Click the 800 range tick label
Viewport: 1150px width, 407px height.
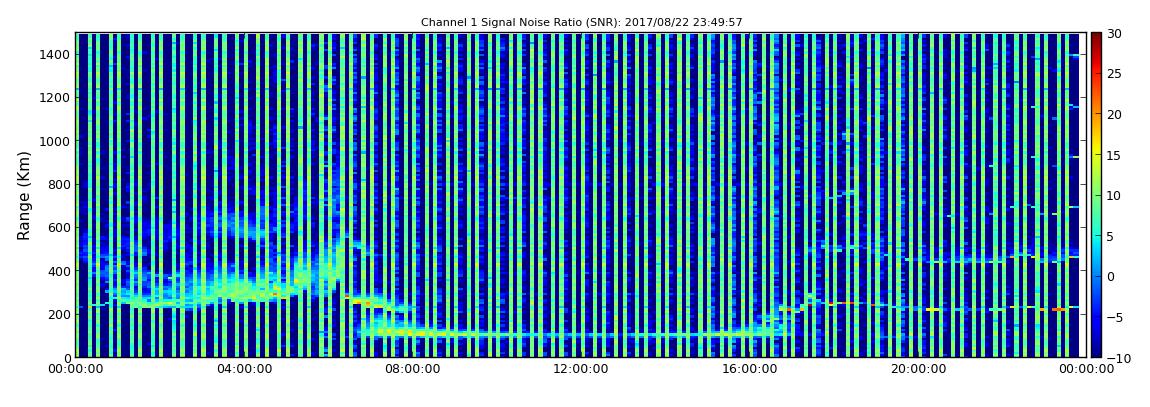pos(59,184)
